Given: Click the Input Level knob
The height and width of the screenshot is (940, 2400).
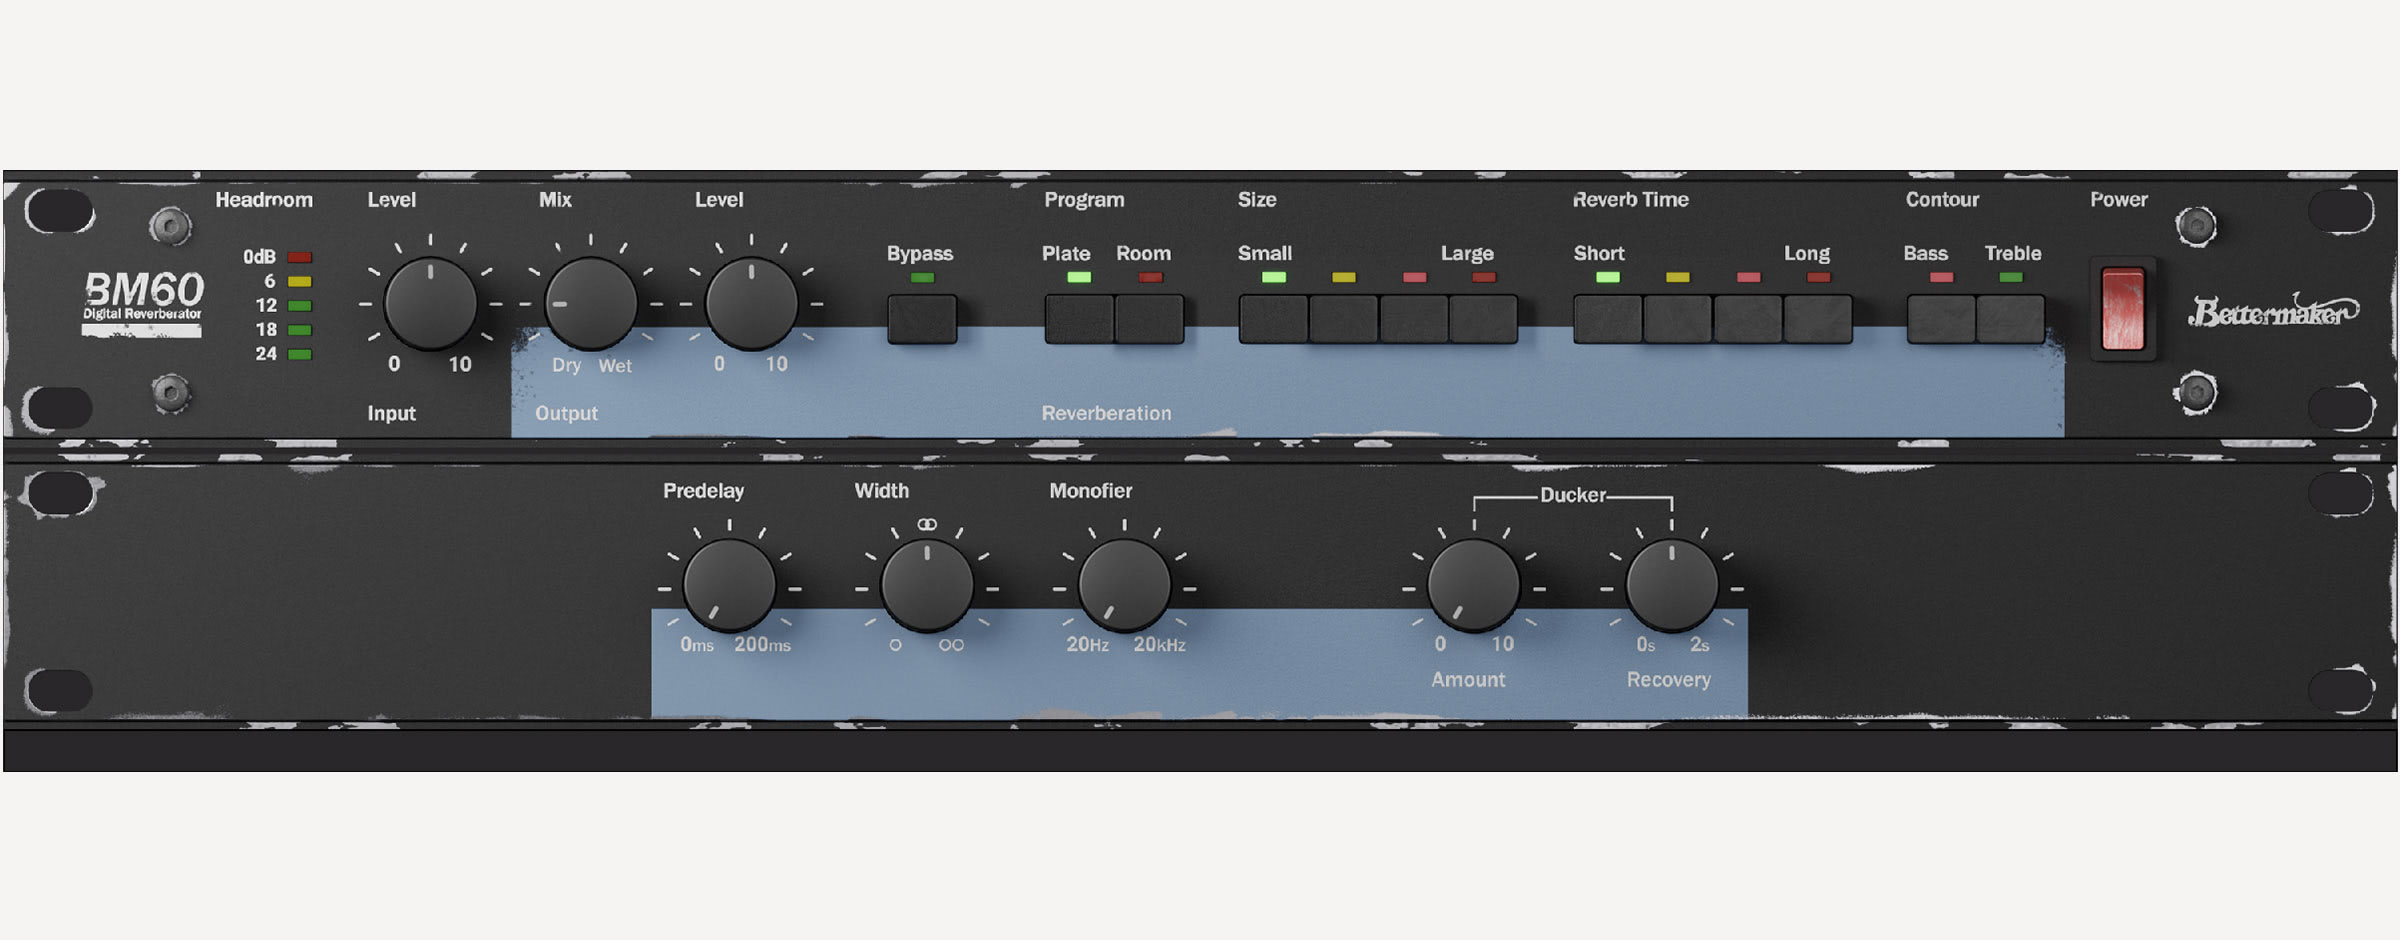Looking at the screenshot, I should tap(430, 304).
